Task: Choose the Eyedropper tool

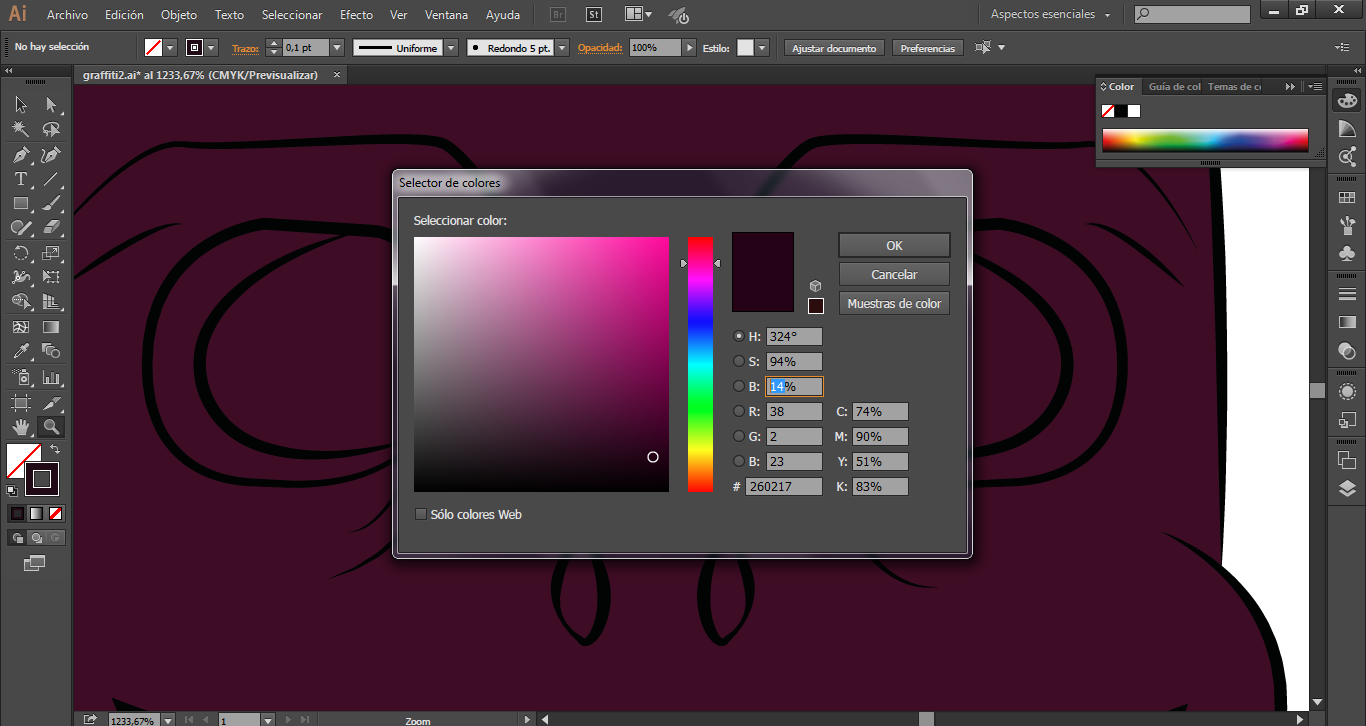Action: pyautogui.click(x=21, y=351)
